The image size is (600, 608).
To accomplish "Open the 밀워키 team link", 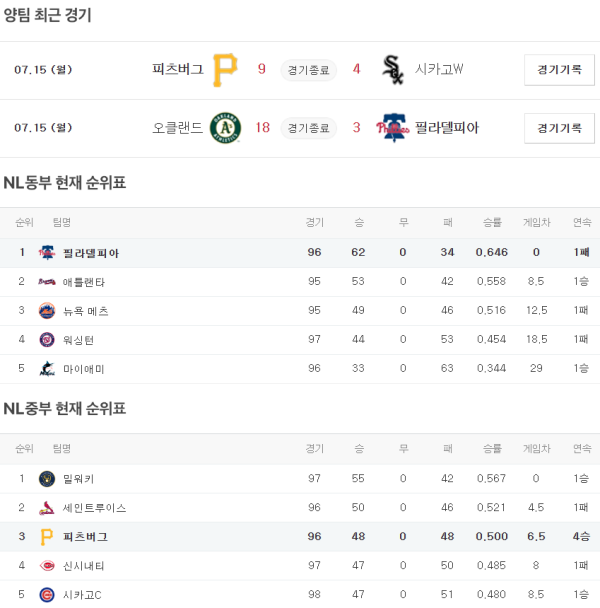I will pyautogui.click(x=78, y=479).
